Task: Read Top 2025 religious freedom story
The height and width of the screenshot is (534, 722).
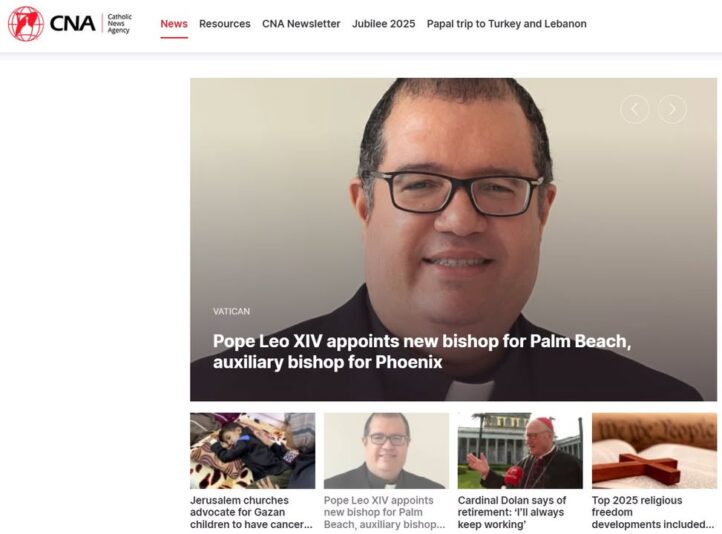Action: tap(653, 512)
